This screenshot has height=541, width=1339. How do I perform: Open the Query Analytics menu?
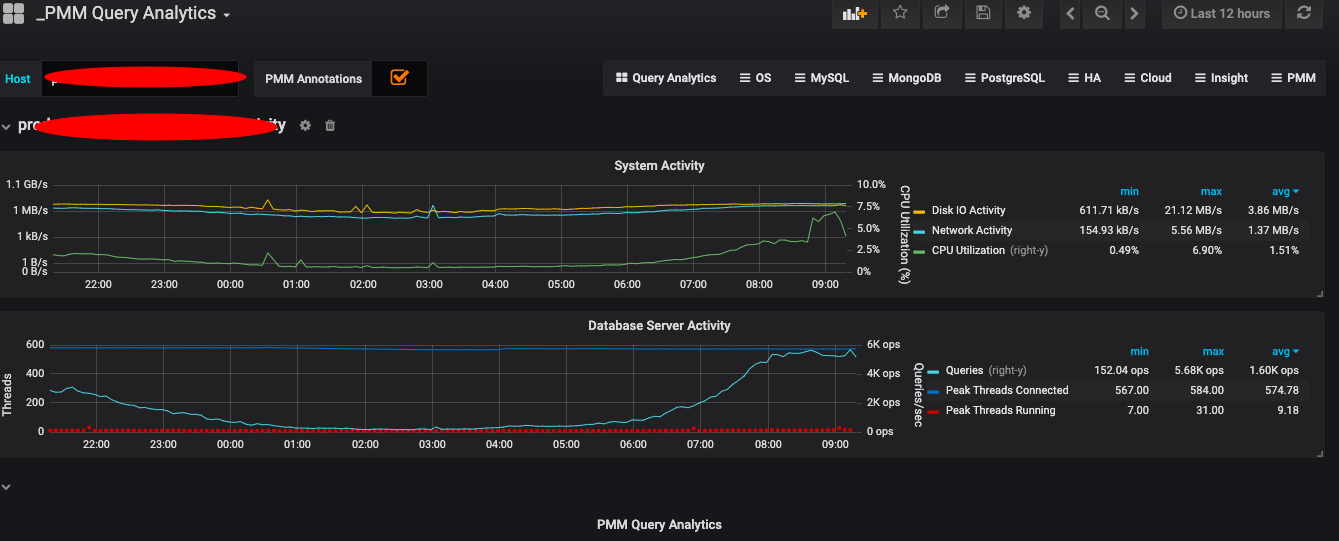click(x=666, y=78)
